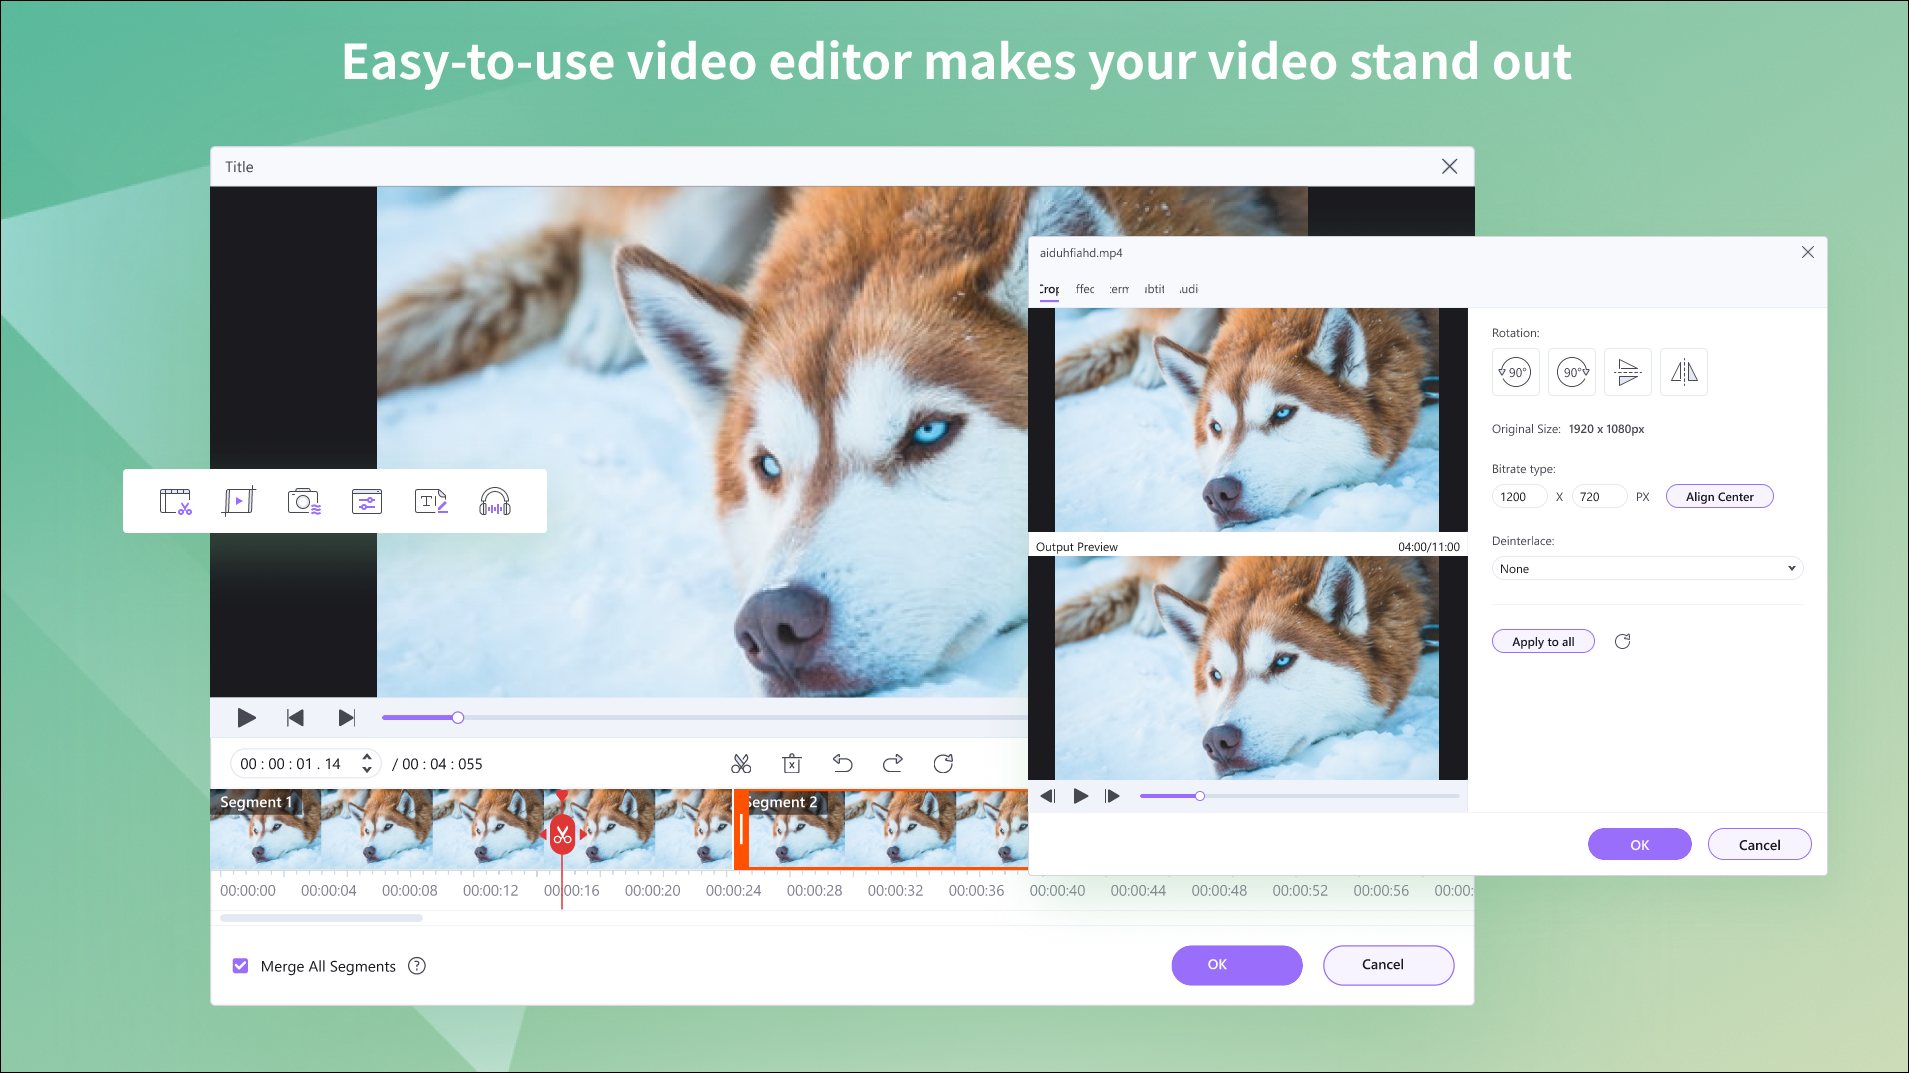Click the main playback progress slider handle
The width and height of the screenshot is (1909, 1073).
(x=458, y=718)
